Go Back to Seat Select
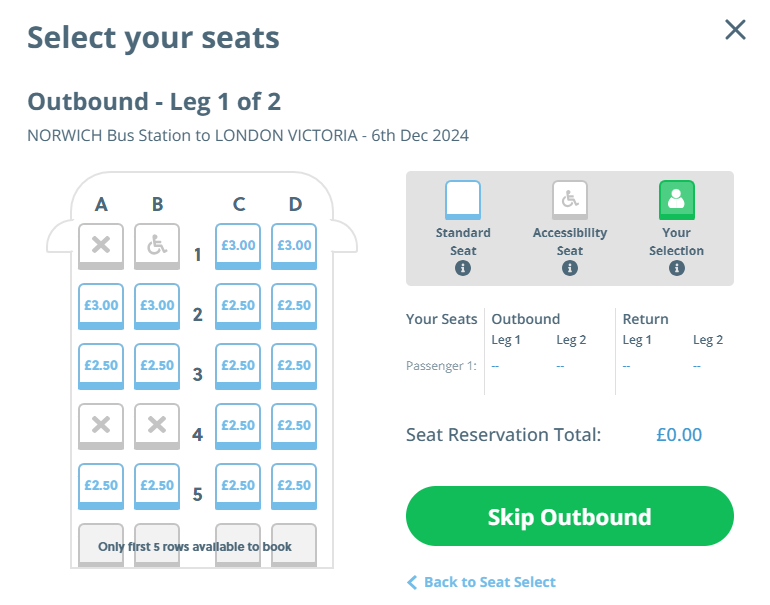Viewport: 770px width, 605px height. pyautogui.click(x=481, y=582)
